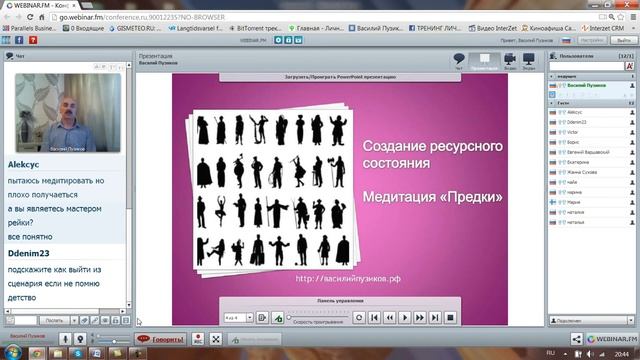Viewport: 640px width, 360px height.
Task: Switch to the Chat tab with speech bubble icon
Action: point(459,61)
